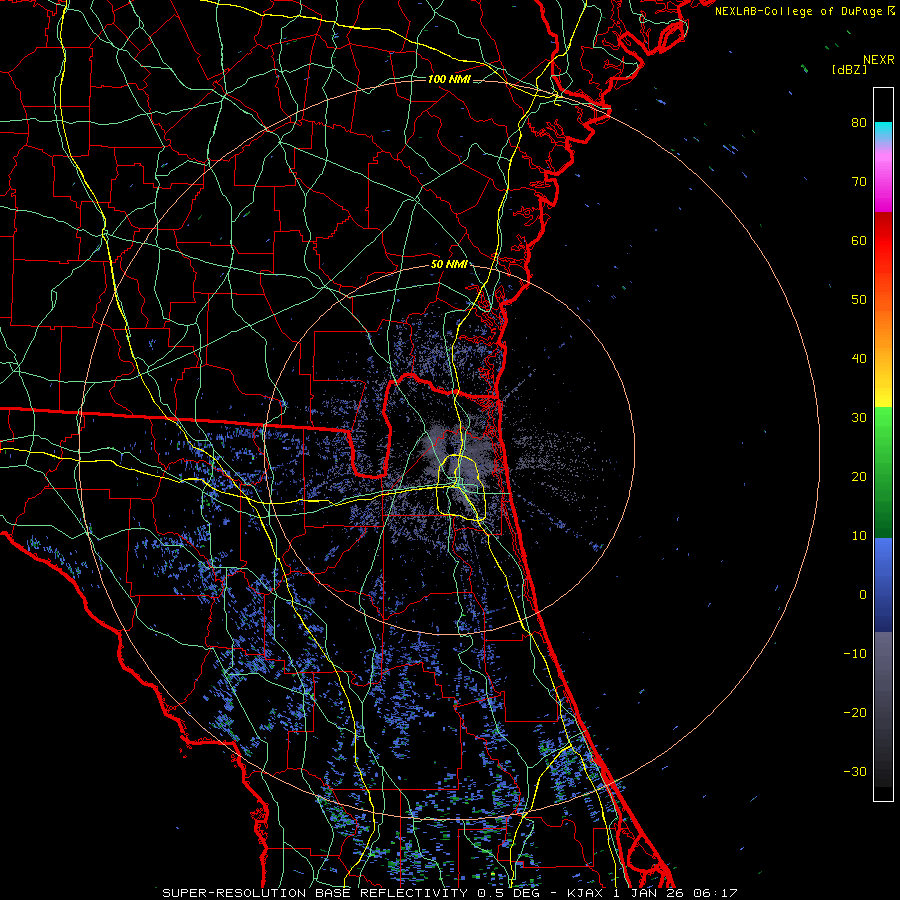Click the -20 value on the dBZ scale

[x=855, y=712]
